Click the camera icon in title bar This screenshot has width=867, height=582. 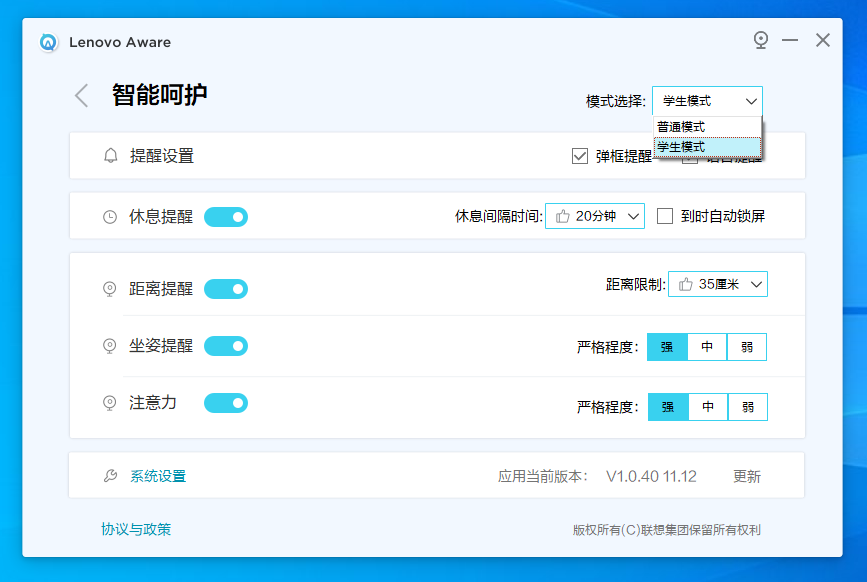(x=761, y=40)
